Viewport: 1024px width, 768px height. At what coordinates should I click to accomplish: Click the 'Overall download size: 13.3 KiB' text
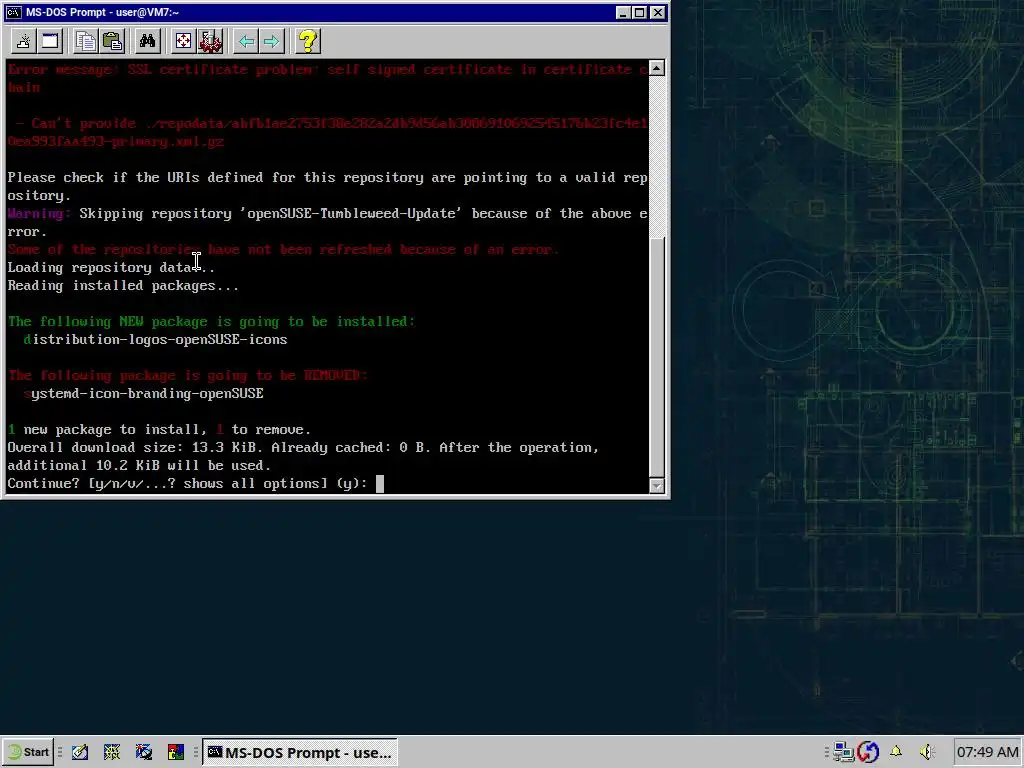[135, 448]
